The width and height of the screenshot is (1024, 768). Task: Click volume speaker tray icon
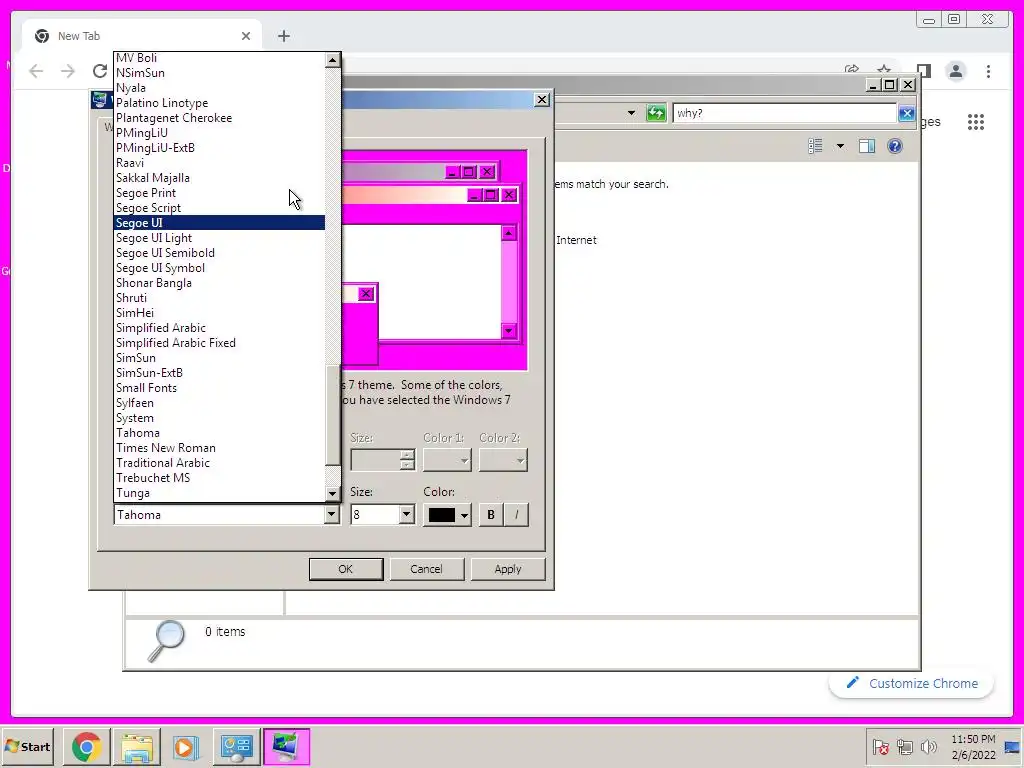928,746
